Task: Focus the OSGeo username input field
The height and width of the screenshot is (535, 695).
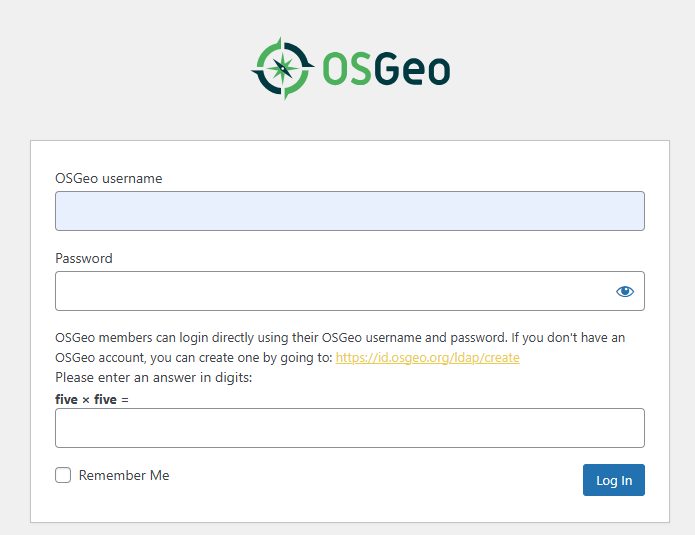Action: pos(349,211)
